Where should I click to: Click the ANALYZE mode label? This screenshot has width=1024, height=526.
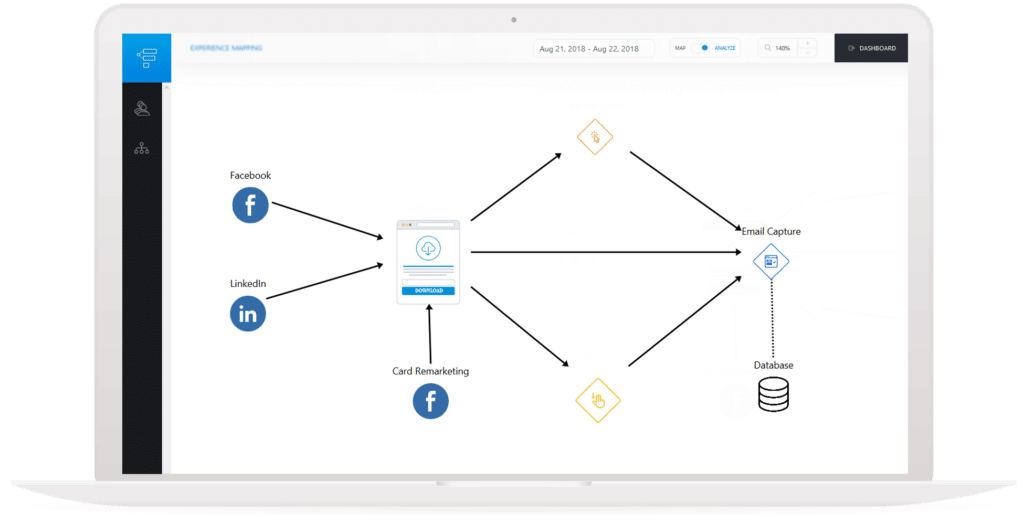(725, 48)
